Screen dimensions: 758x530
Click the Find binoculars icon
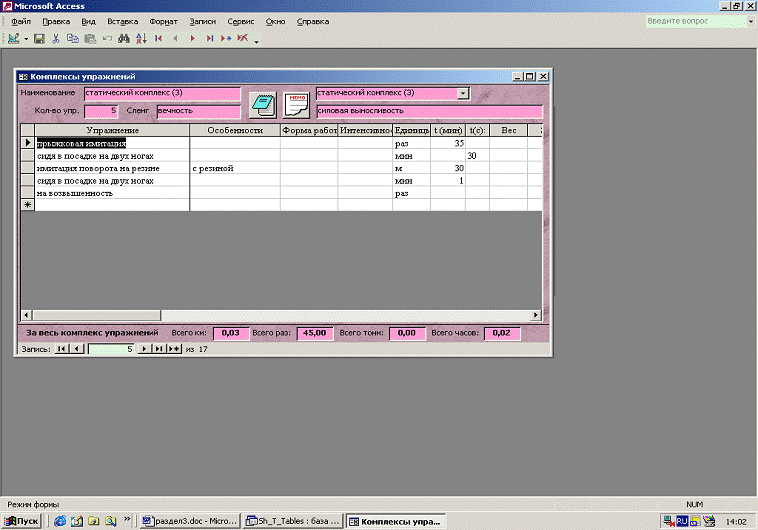[124, 39]
